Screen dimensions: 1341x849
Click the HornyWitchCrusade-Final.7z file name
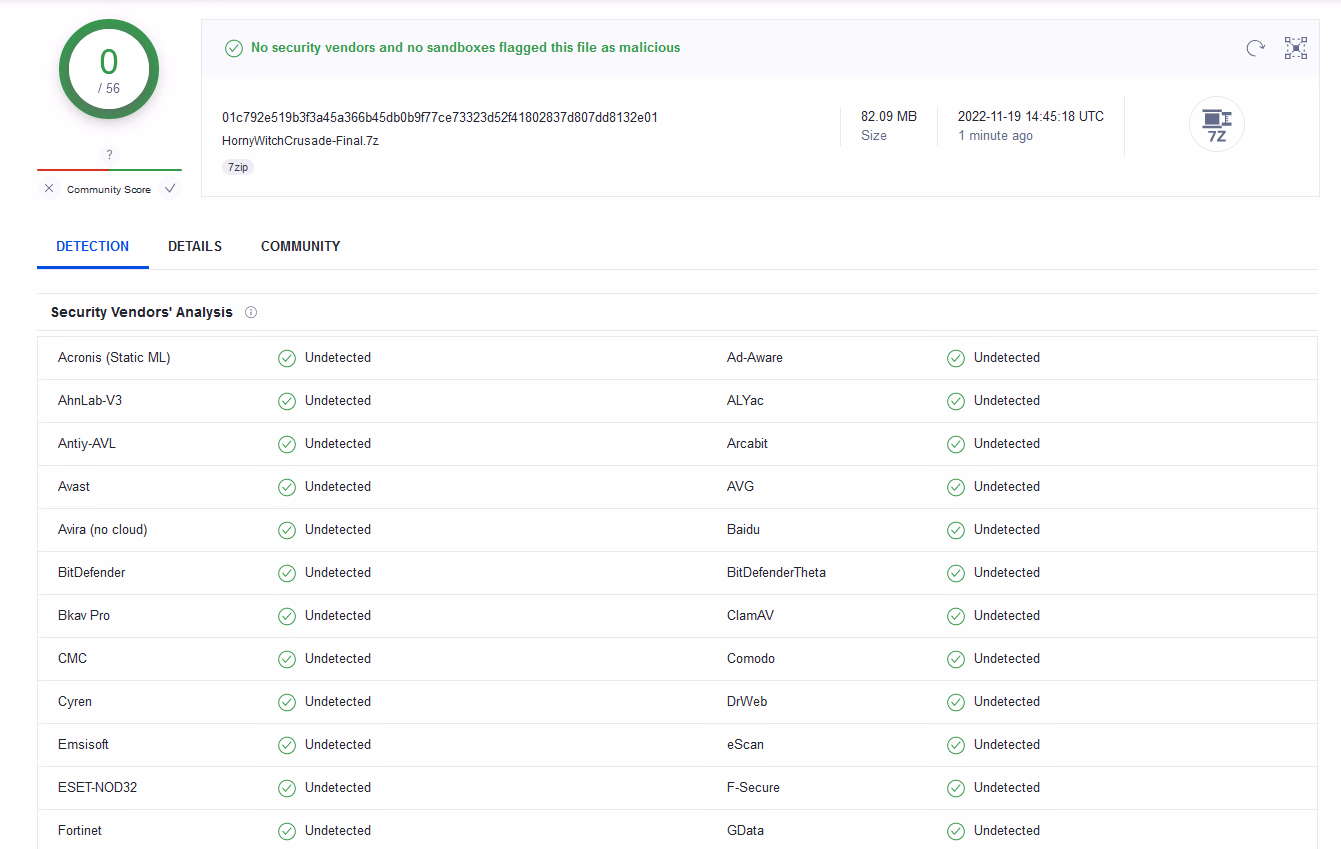tap(300, 141)
